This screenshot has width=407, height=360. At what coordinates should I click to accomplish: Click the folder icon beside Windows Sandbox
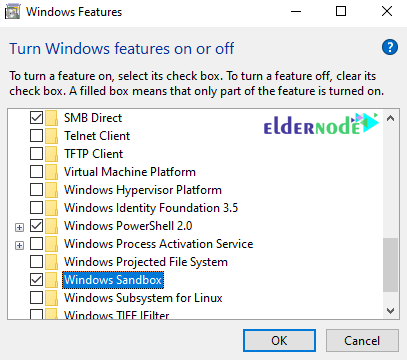[x=51, y=280]
